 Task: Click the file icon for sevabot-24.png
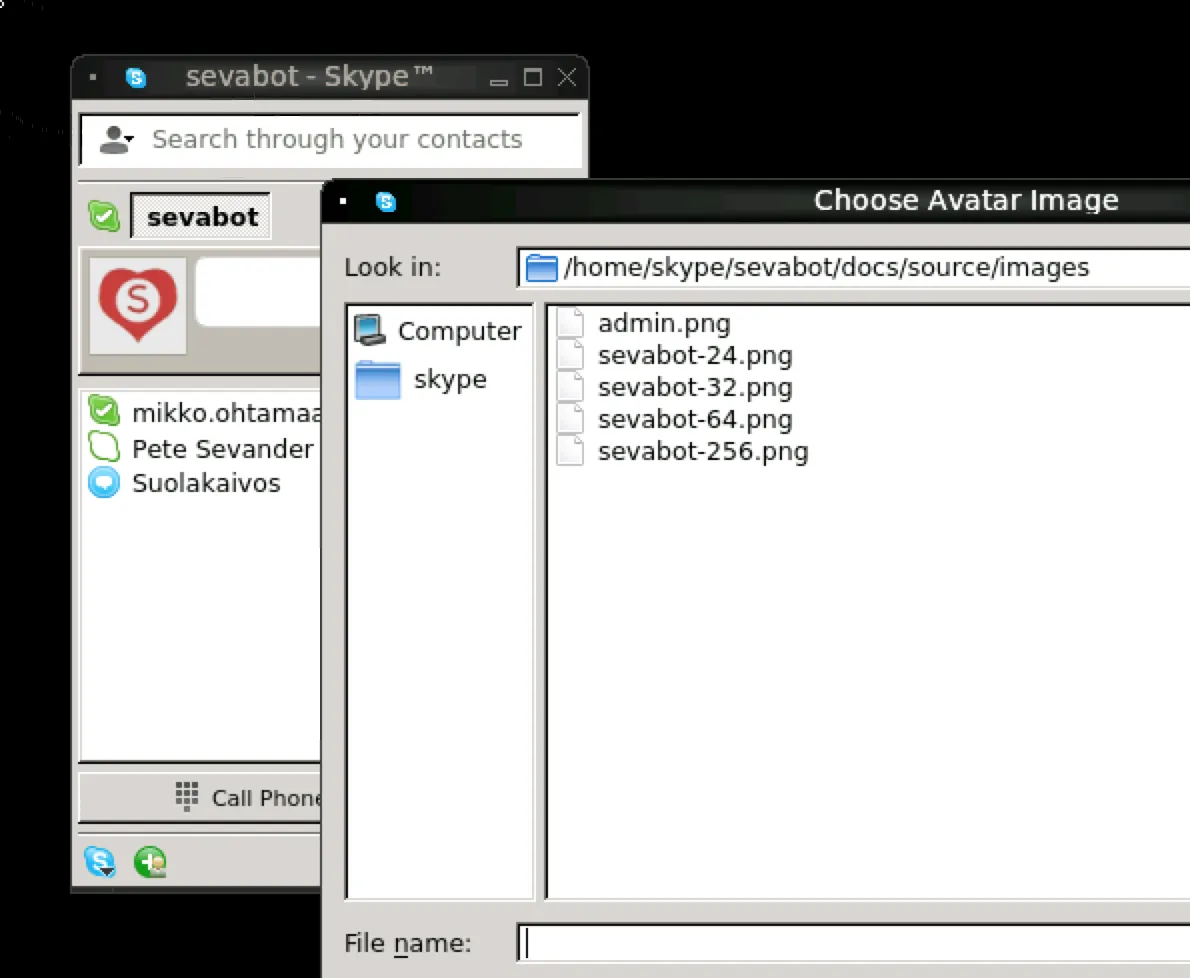coord(571,354)
